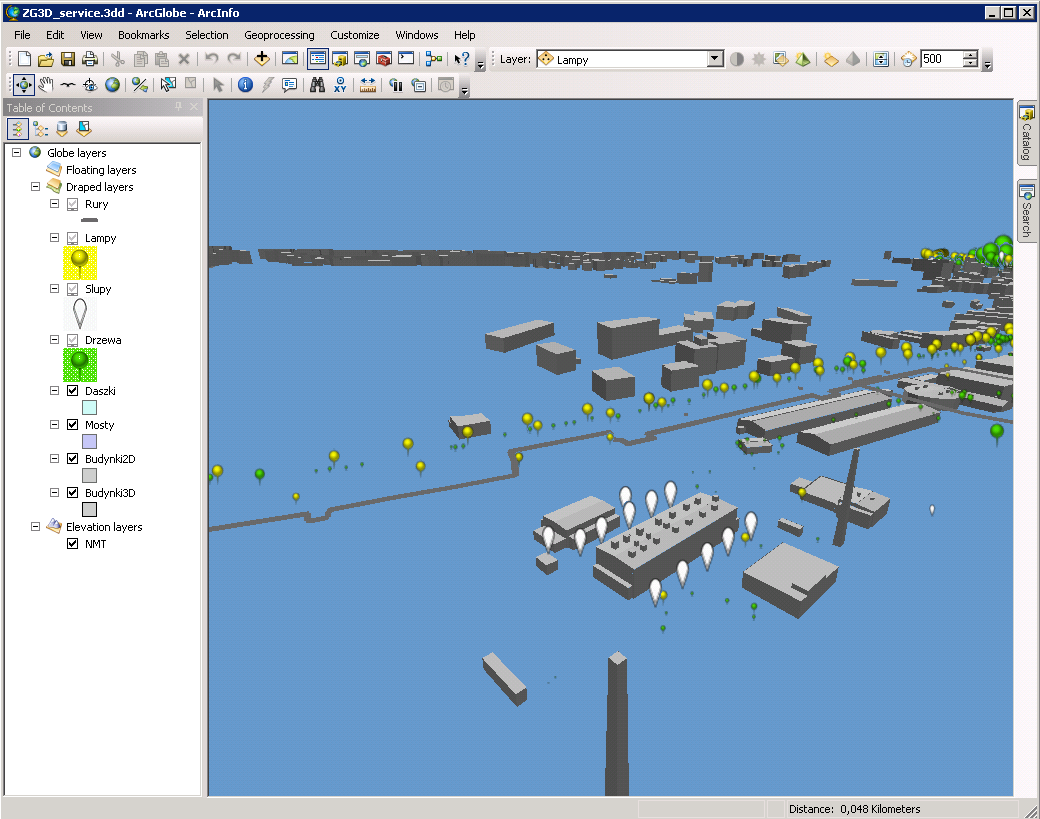The height and width of the screenshot is (819, 1040).
Task: Toggle the Drzewa layer checkbox
Action: [73, 340]
